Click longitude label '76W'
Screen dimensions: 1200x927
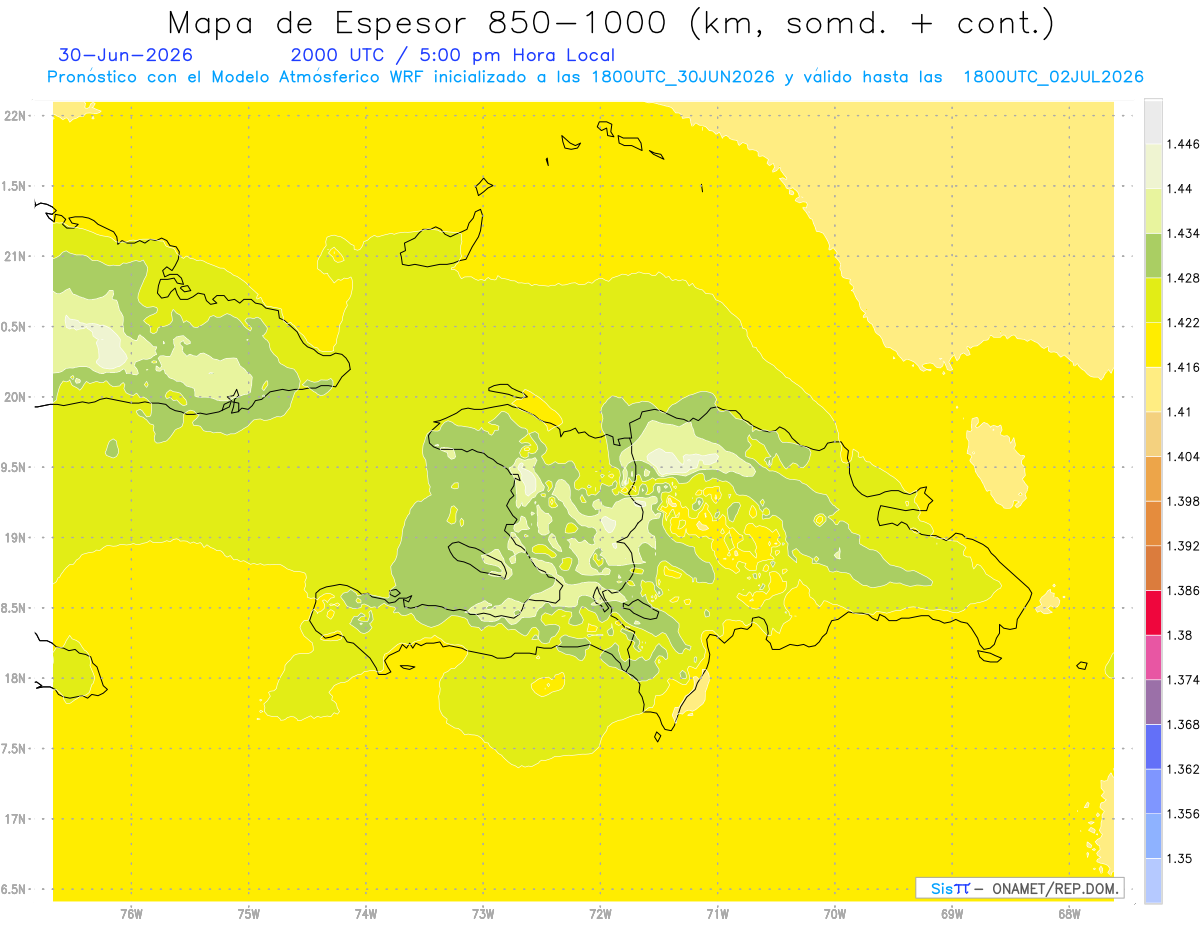pyautogui.click(x=131, y=913)
